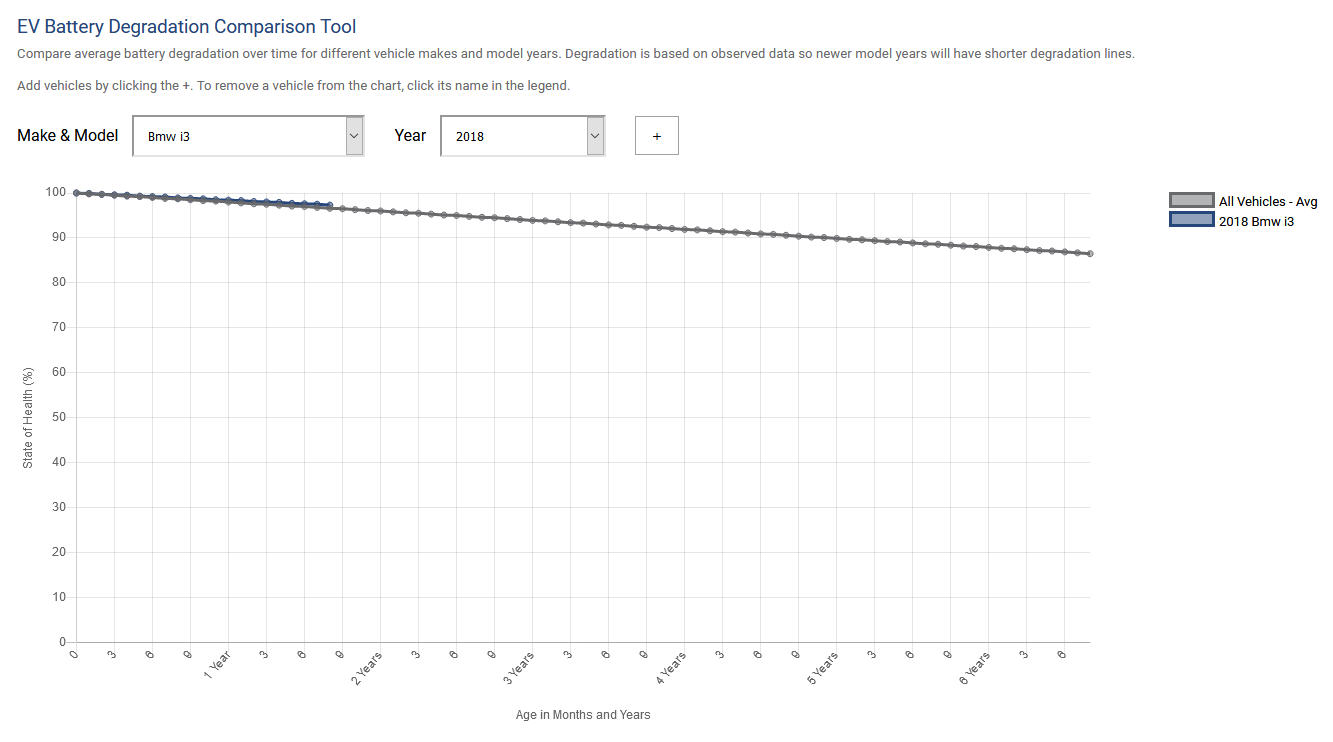Toggle All Vehicles - Avg legend label
The width and height of the screenshot is (1333, 742).
[1267, 202]
